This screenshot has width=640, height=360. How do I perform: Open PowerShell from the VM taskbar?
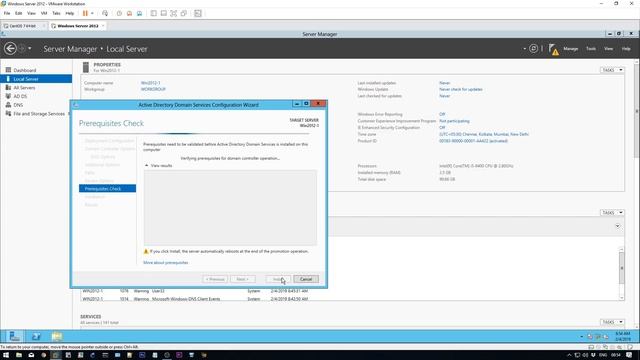pyautogui.click(x=36, y=336)
